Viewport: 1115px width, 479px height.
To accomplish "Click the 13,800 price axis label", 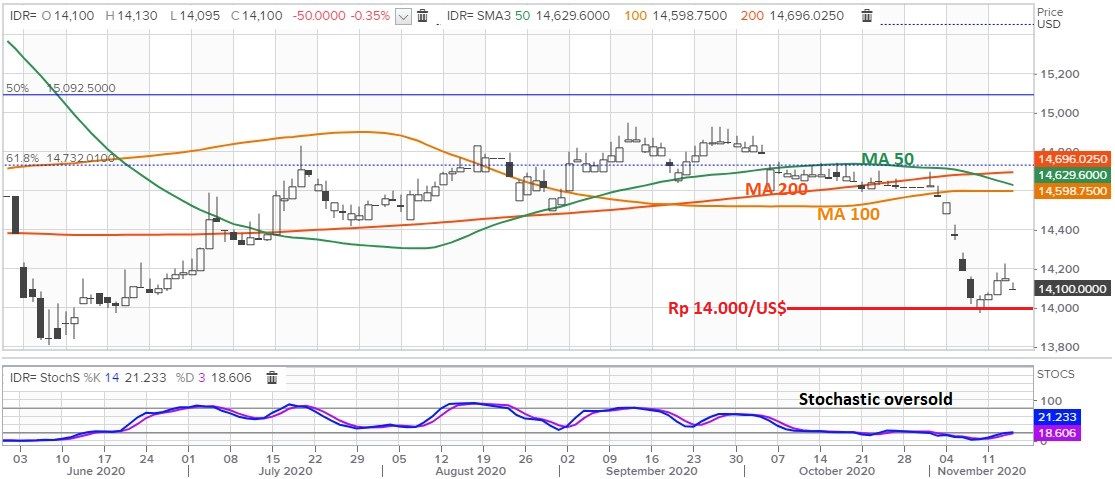I will pyautogui.click(x=1061, y=348).
